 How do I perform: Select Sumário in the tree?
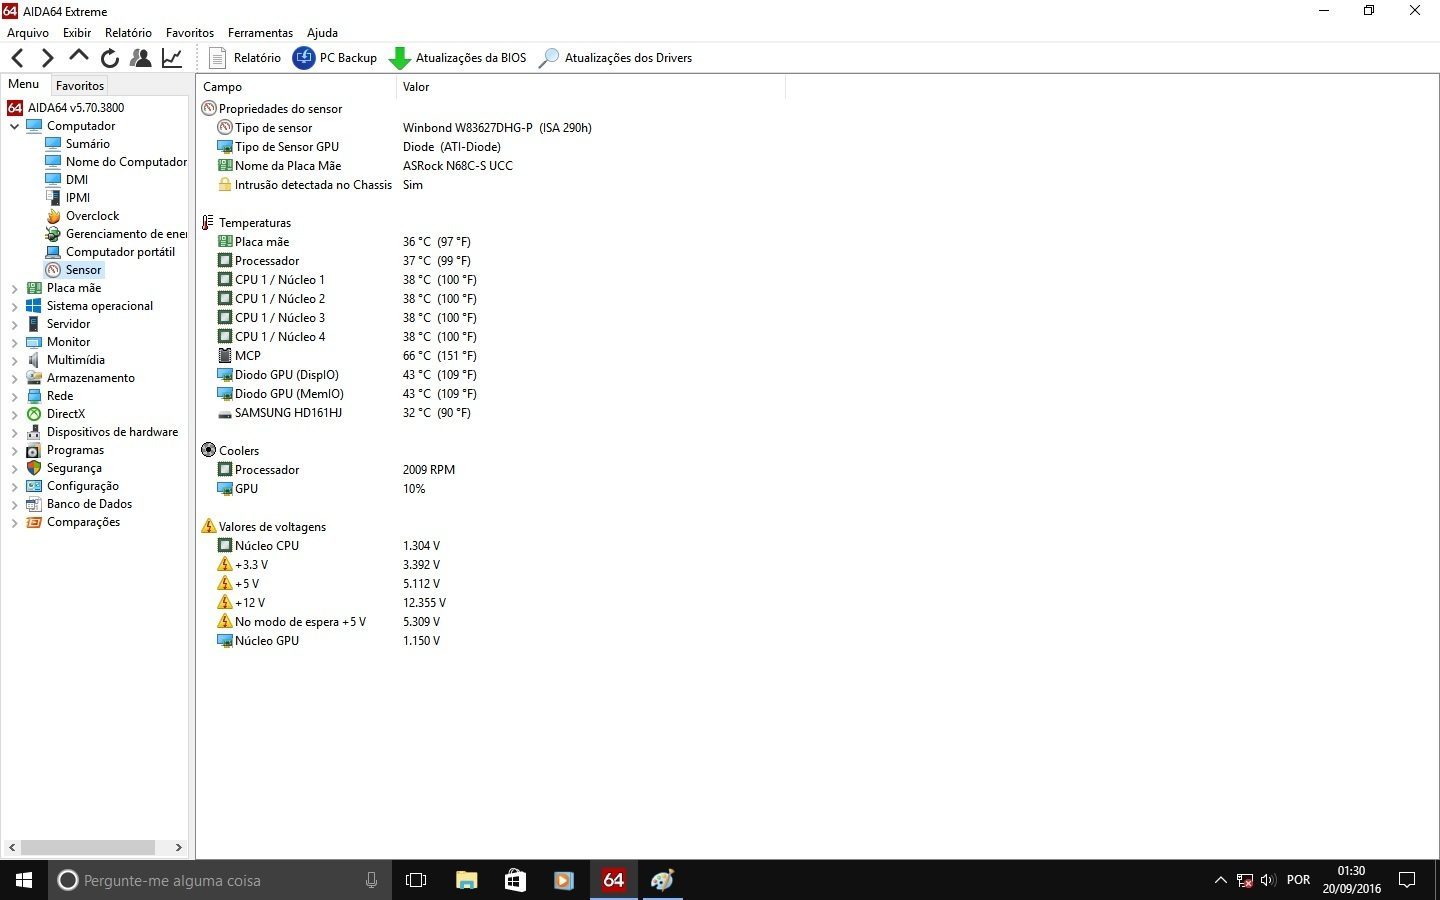coord(87,144)
